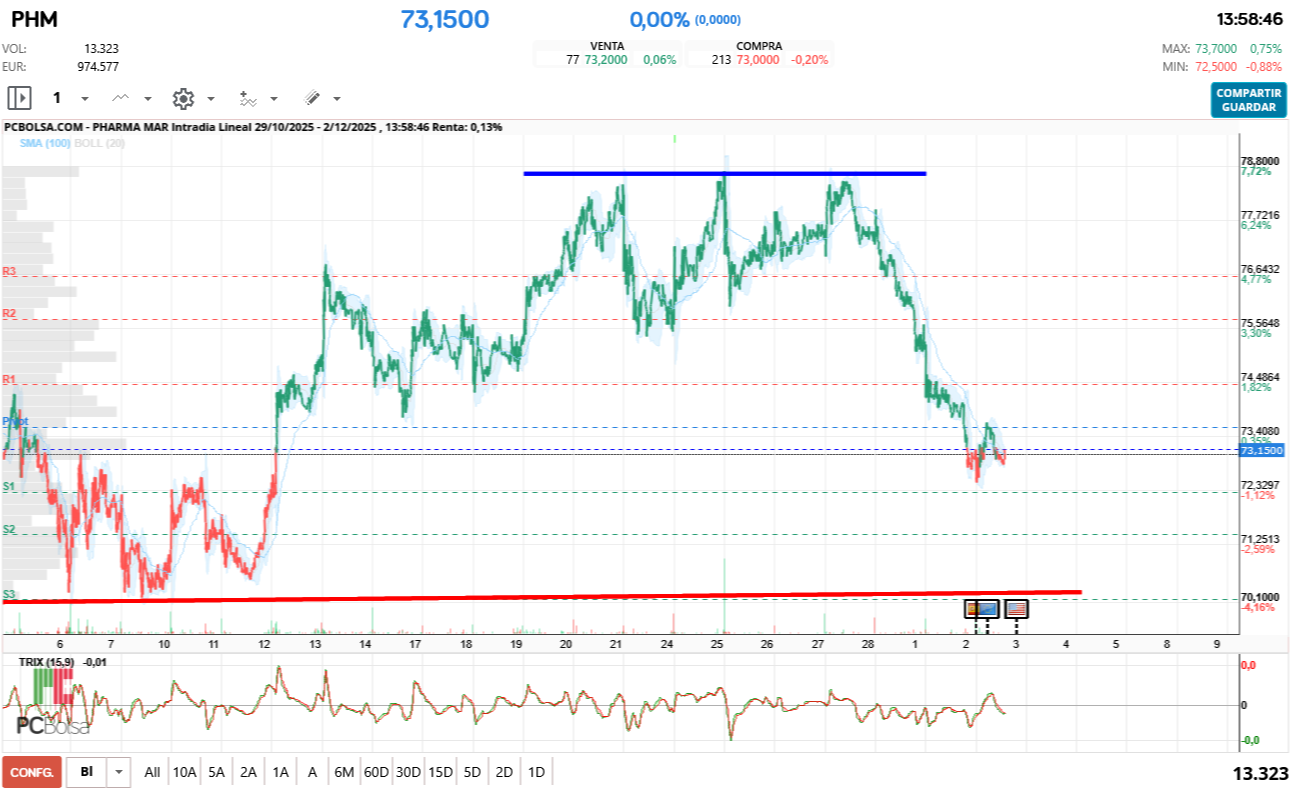
Task: Select the line chart style icon
Action: click(119, 97)
